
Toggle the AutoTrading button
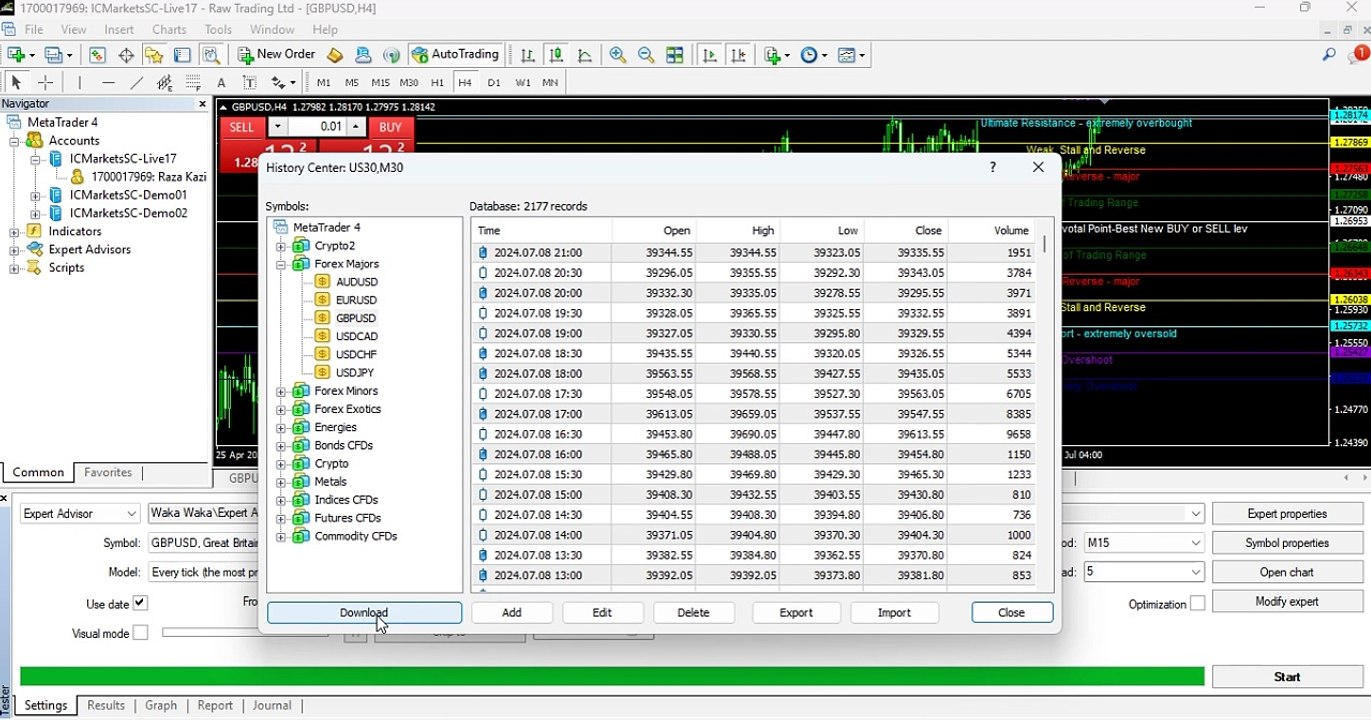tap(455, 55)
